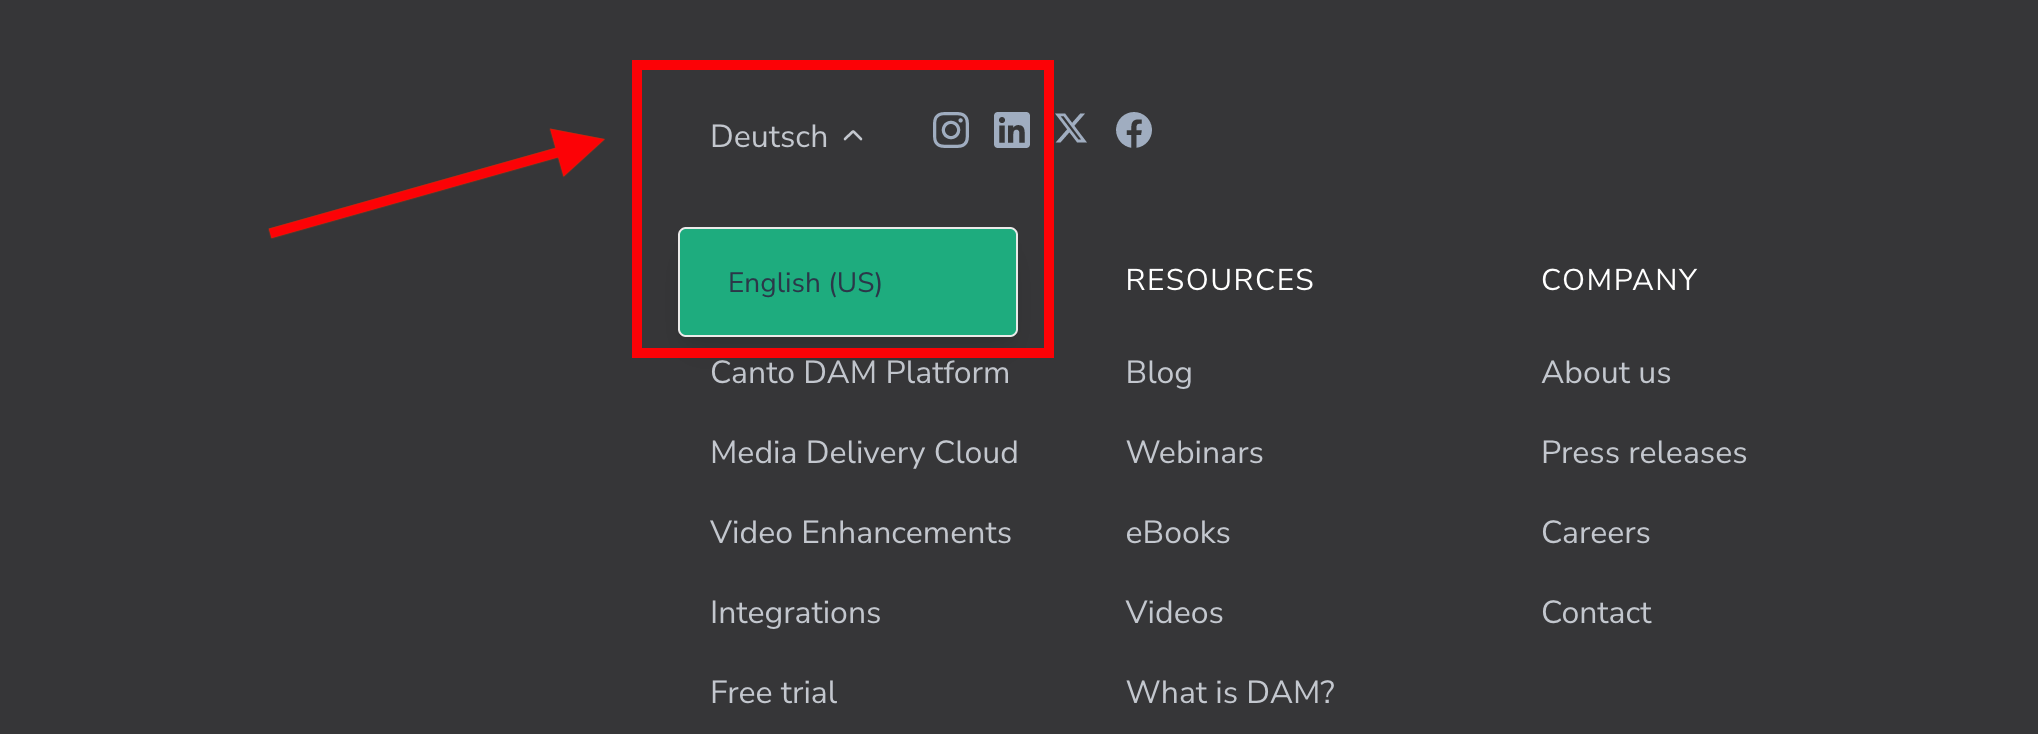This screenshot has width=2038, height=734.
Task: Open the X (Twitter) social icon
Action: click(x=1071, y=129)
